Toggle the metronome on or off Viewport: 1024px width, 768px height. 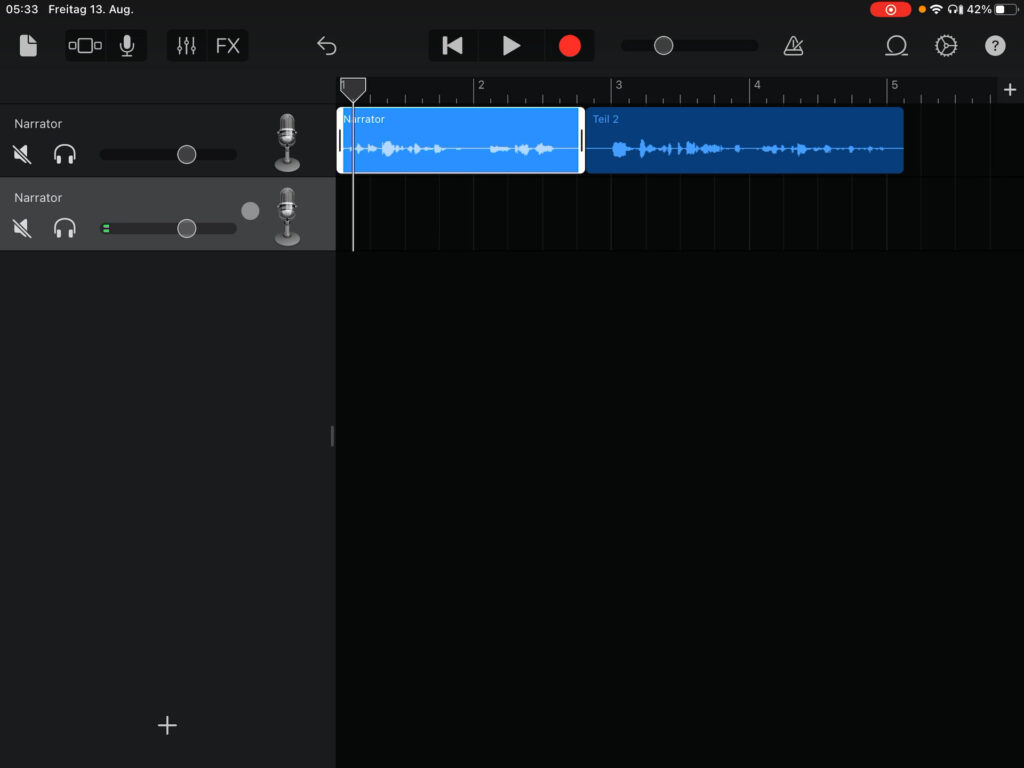point(793,46)
